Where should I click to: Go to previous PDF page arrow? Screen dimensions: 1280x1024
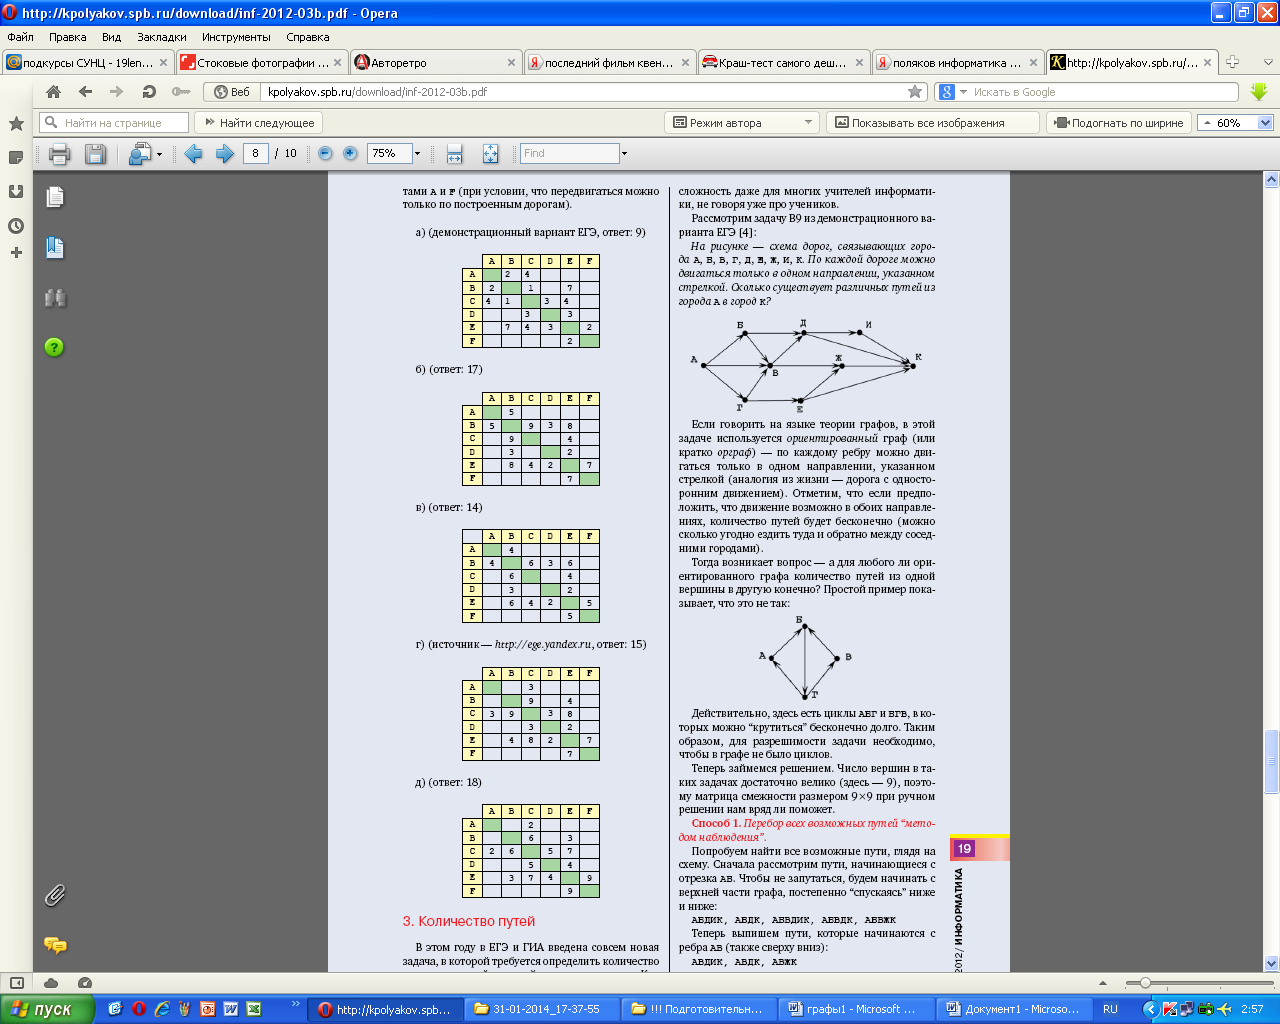coord(194,154)
